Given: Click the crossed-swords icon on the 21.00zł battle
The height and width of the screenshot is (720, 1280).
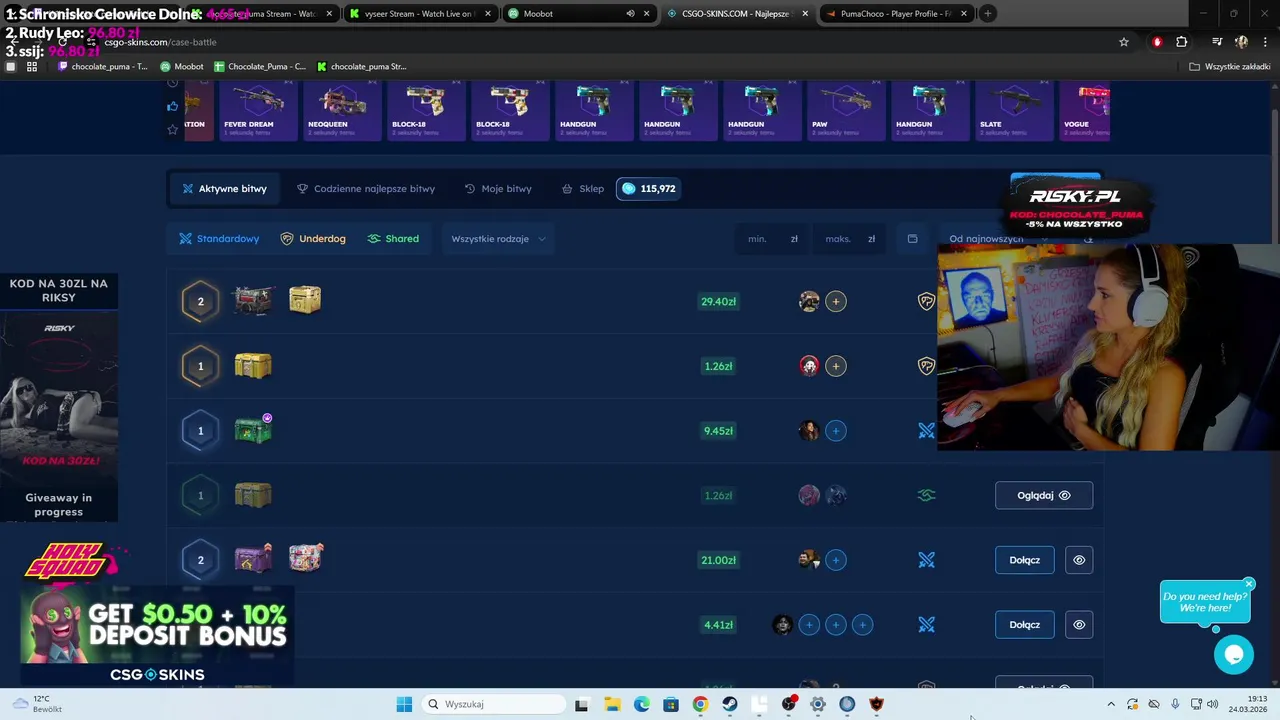Looking at the screenshot, I should click(x=926, y=560).
